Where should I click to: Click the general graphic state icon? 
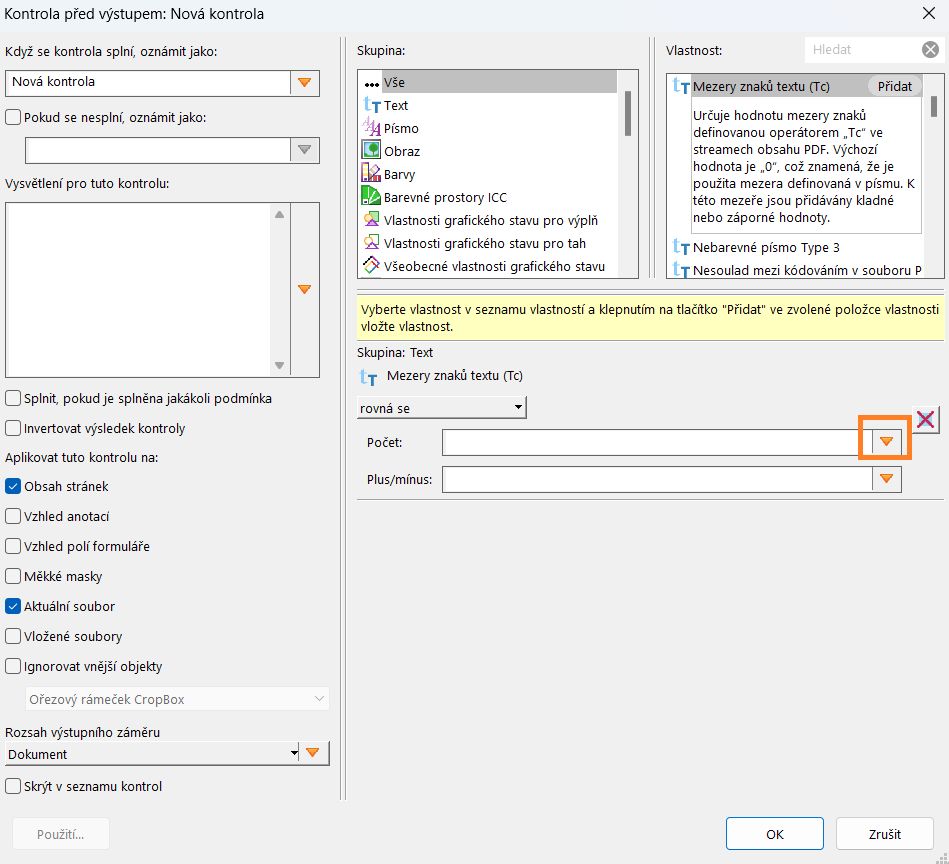(371, 265)
